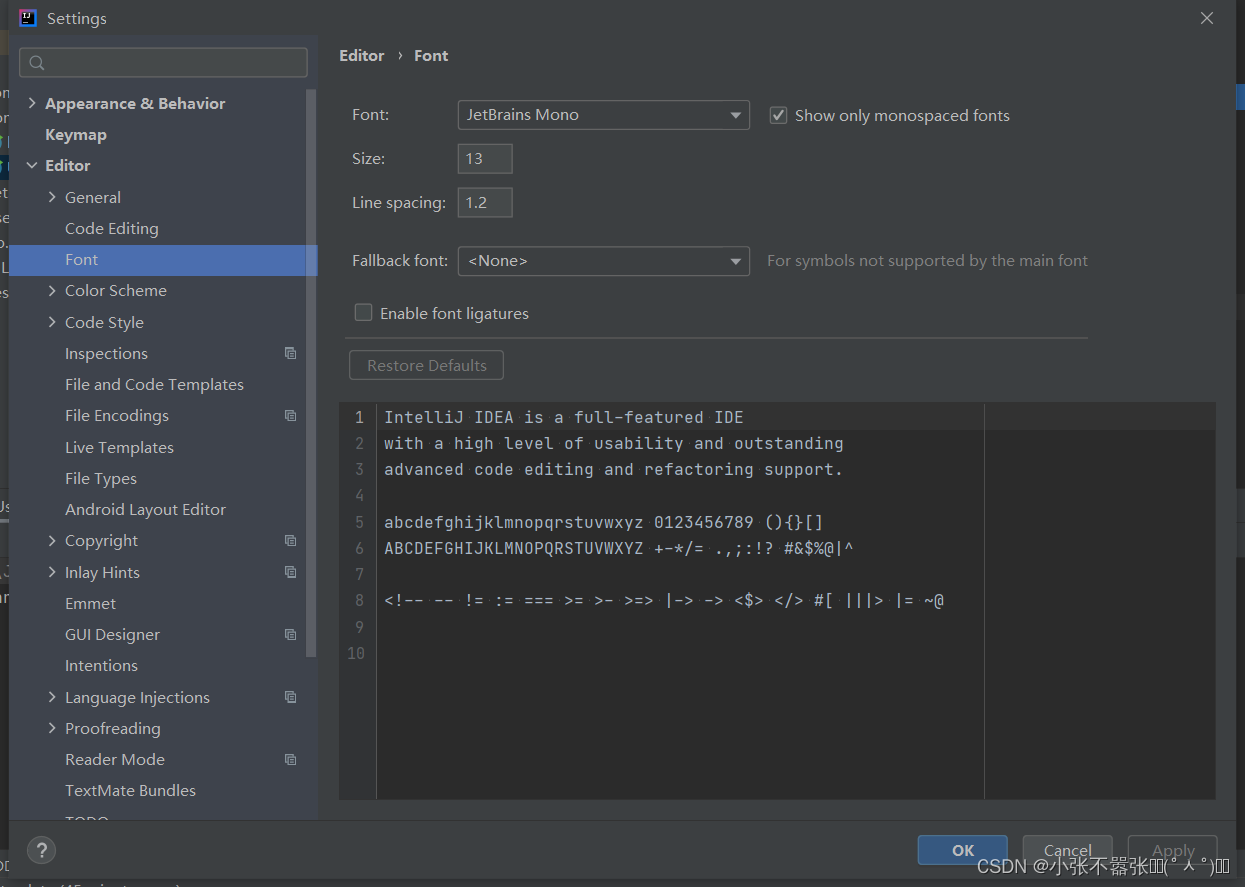The image size is (1245, 887).
Task: Click into the settings search box
Action: 163,62
